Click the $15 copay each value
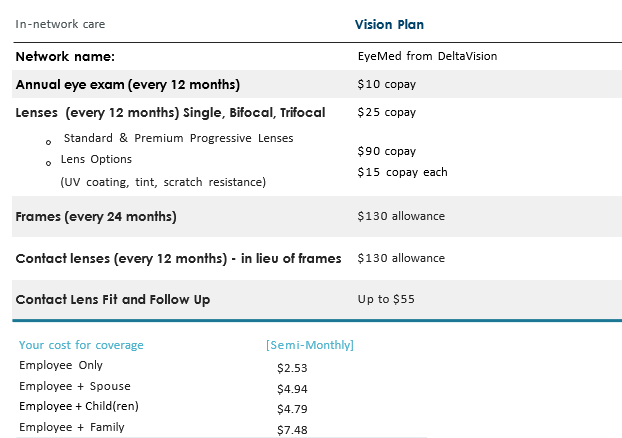This screenshot has width=622, height=438. click(x=402, y=172)
